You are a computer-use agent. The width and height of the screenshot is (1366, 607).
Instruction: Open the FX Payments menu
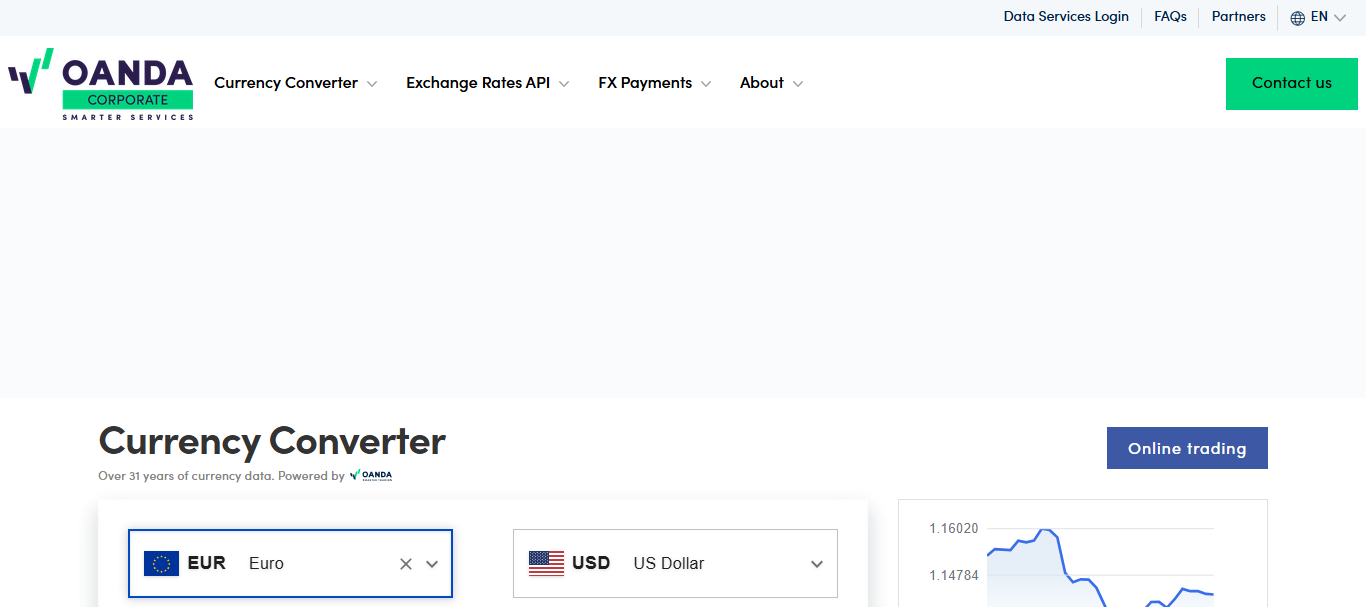coord(655,83)
